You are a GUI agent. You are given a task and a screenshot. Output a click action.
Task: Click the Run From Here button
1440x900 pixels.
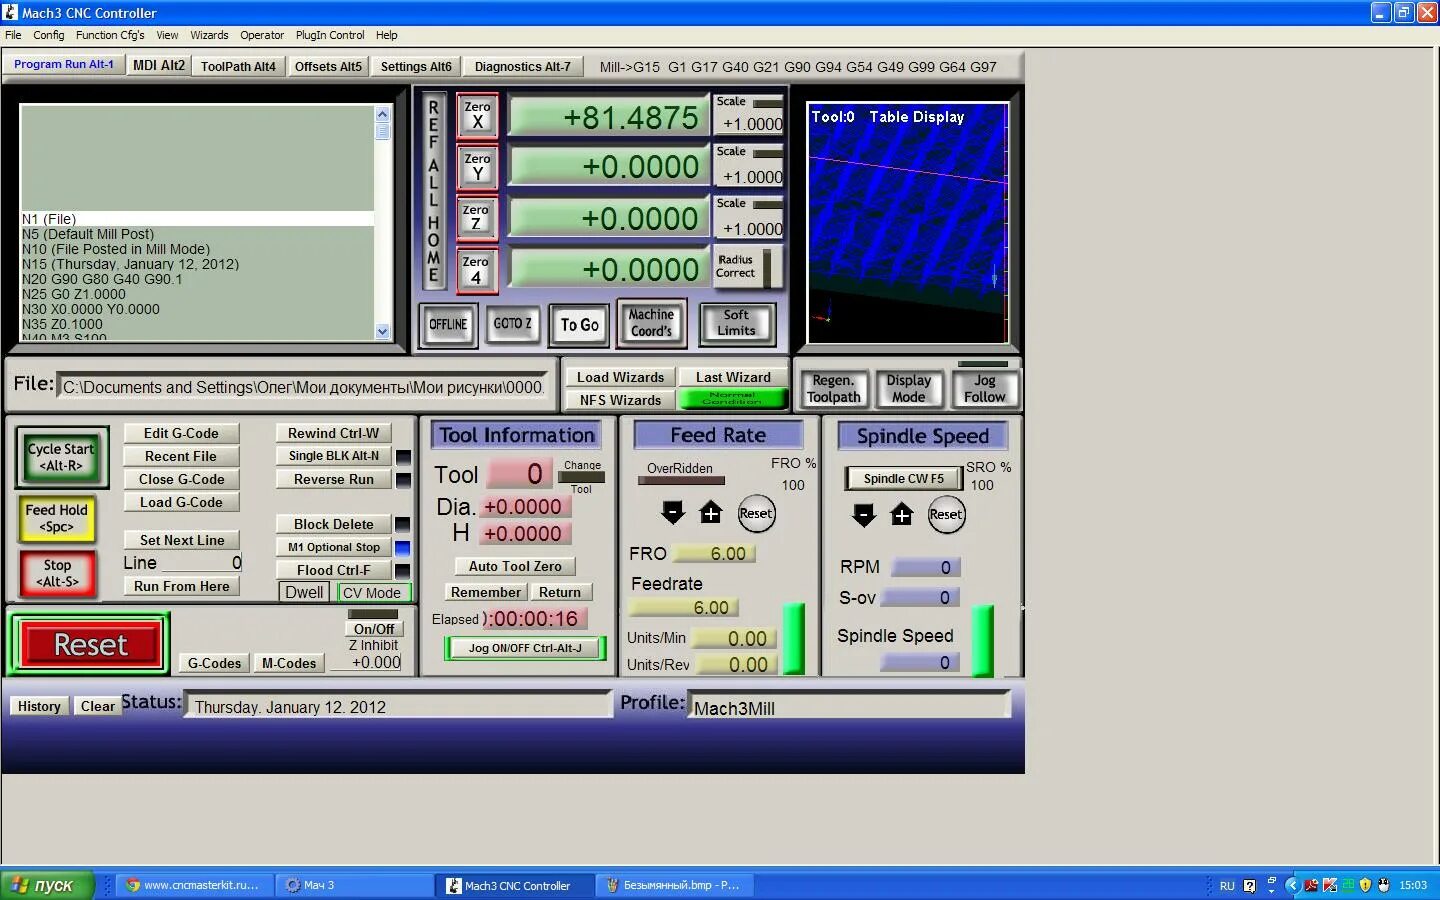[x=181, y=586]
